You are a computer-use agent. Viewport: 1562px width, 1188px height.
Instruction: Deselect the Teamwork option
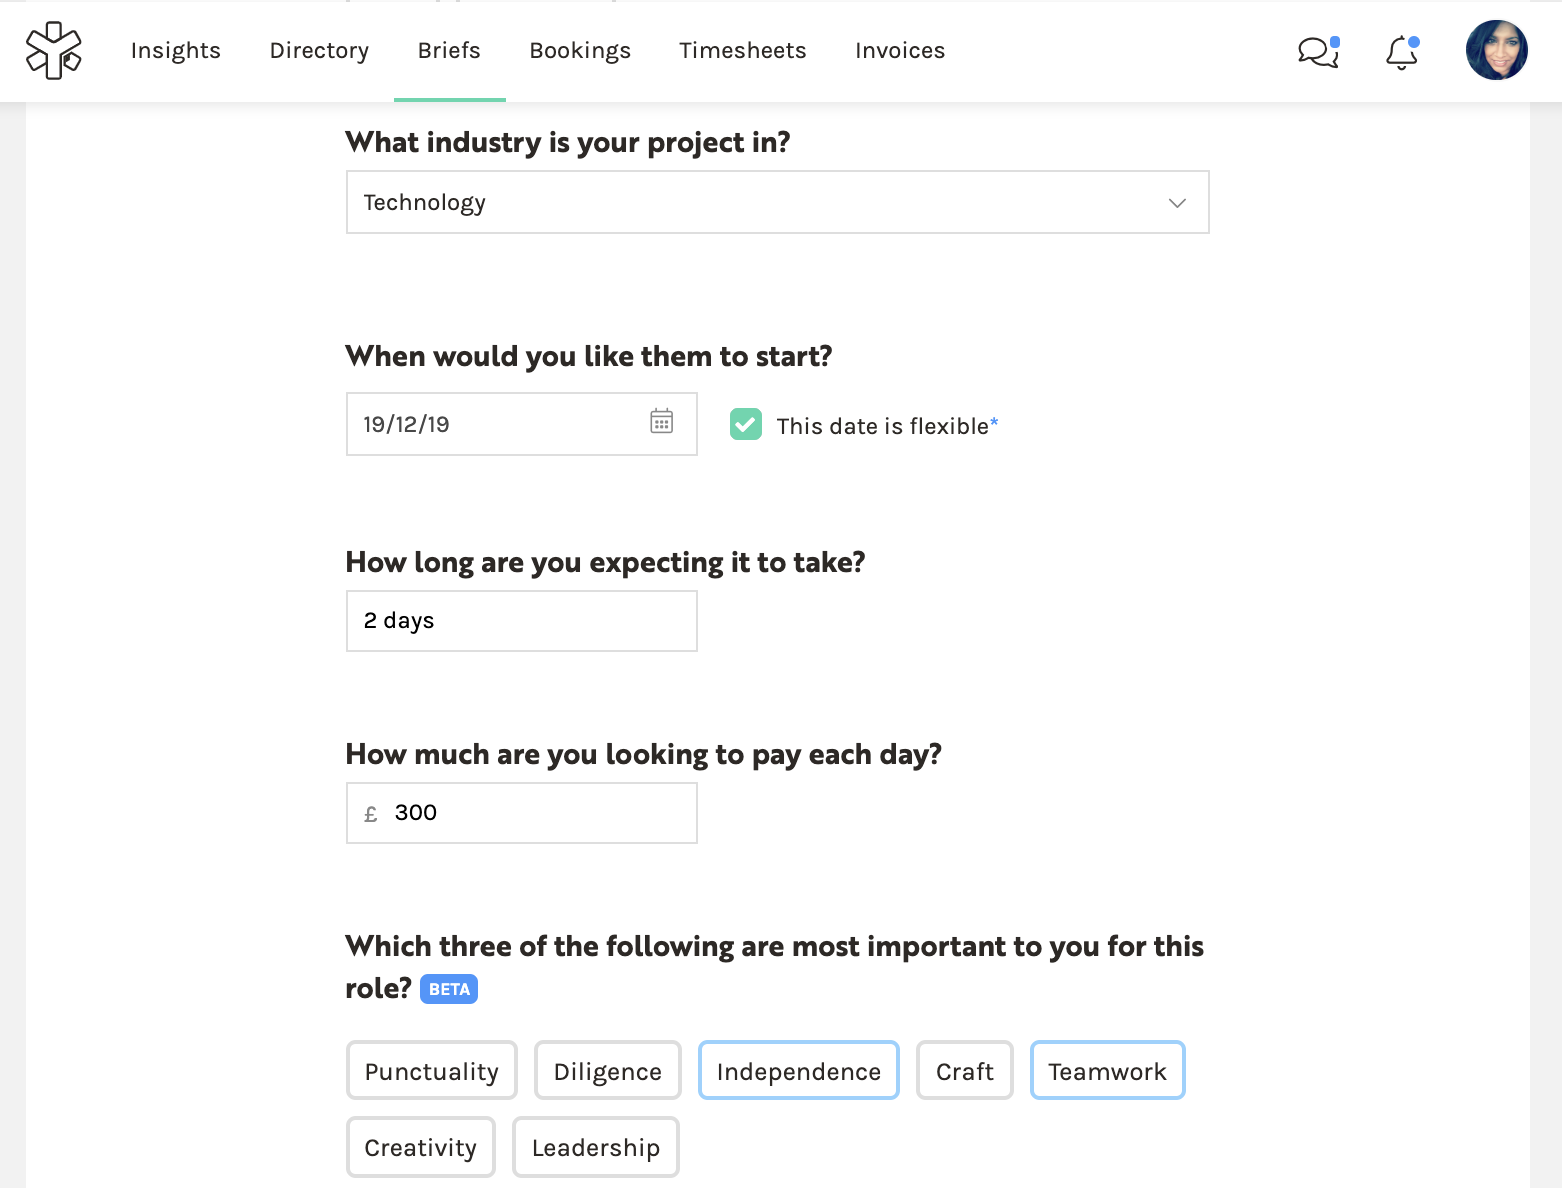(x=1107, y=1071)
